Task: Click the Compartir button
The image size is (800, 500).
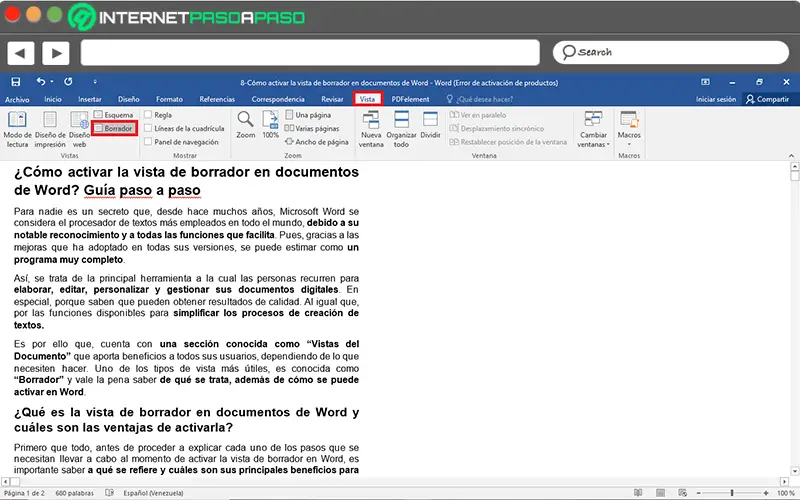Action: coord(767,100)
